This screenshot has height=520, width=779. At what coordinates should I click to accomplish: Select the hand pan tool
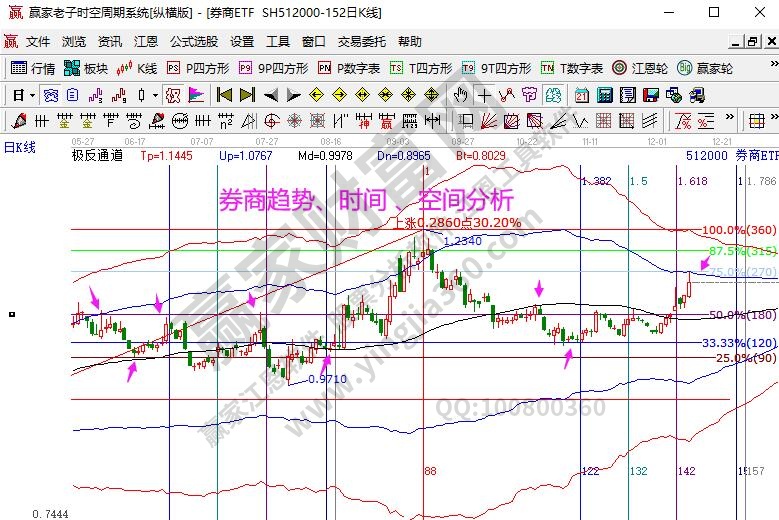point(460,95)
